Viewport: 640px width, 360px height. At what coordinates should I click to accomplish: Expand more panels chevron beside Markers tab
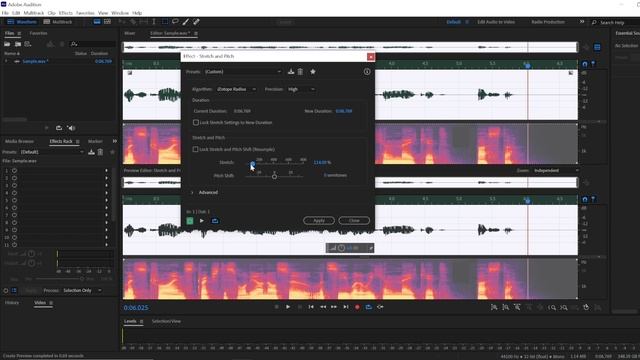115,141
